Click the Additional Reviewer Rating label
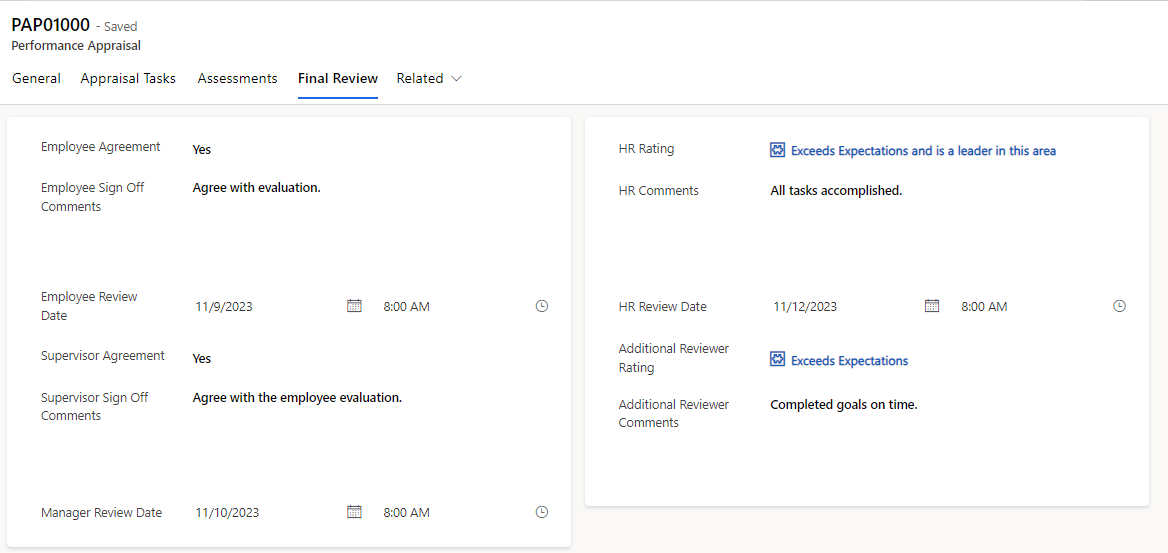 (x=674, y=358)
